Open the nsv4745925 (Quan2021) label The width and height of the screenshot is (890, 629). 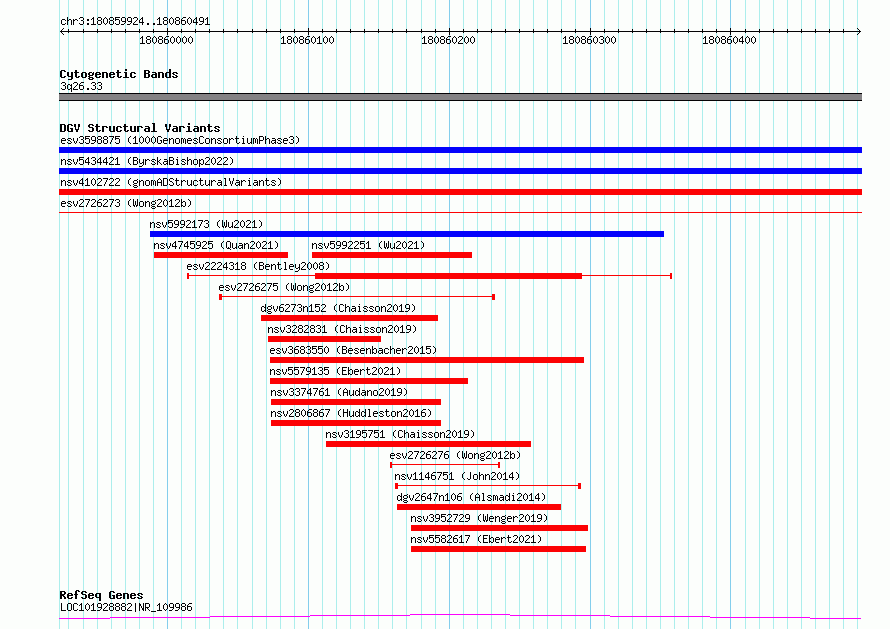[216, 245]
